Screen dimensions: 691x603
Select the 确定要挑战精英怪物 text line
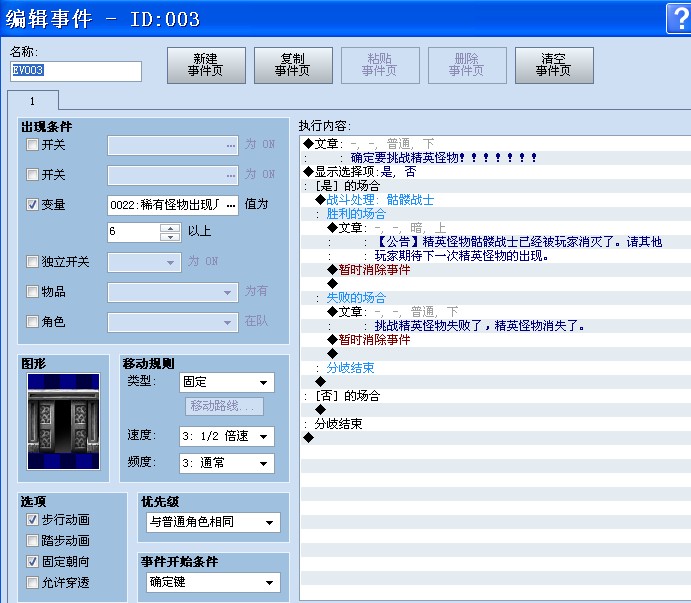tap(443, 158)
